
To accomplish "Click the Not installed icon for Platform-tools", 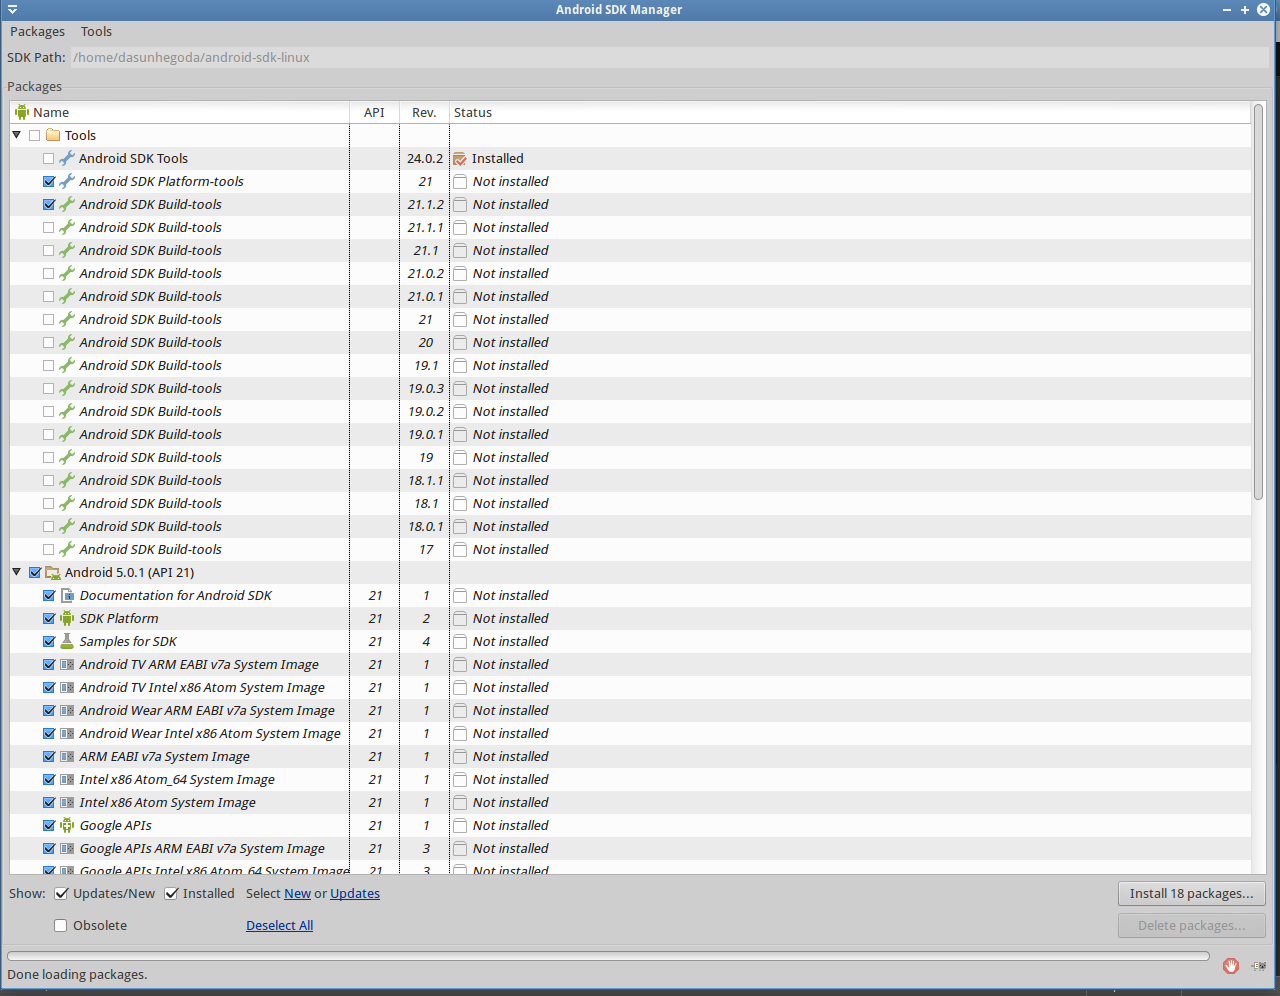I will [x=460, y=181].
